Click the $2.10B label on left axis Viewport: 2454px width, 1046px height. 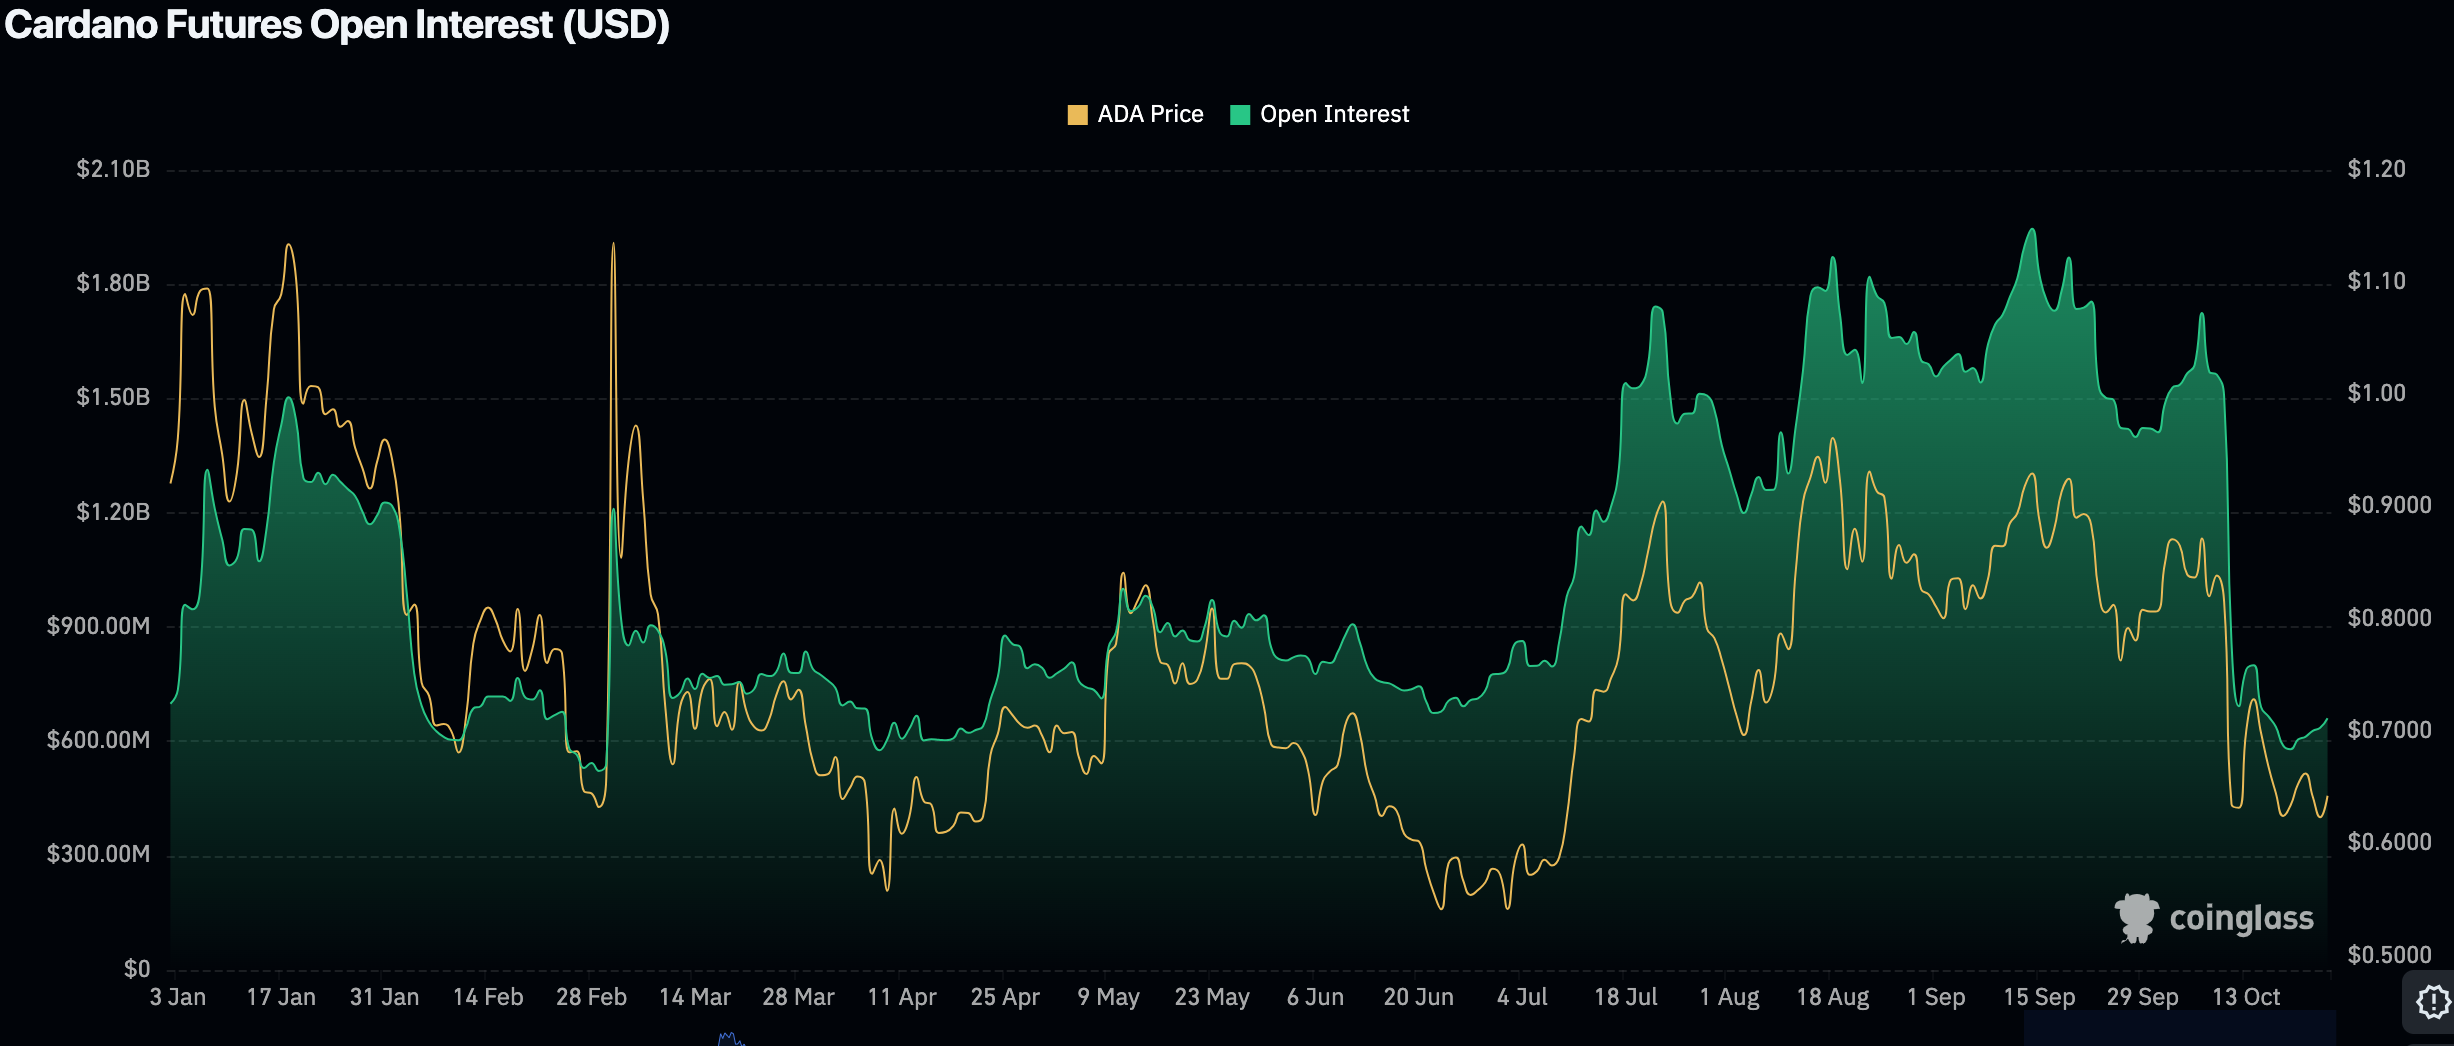tap(113, 169)
